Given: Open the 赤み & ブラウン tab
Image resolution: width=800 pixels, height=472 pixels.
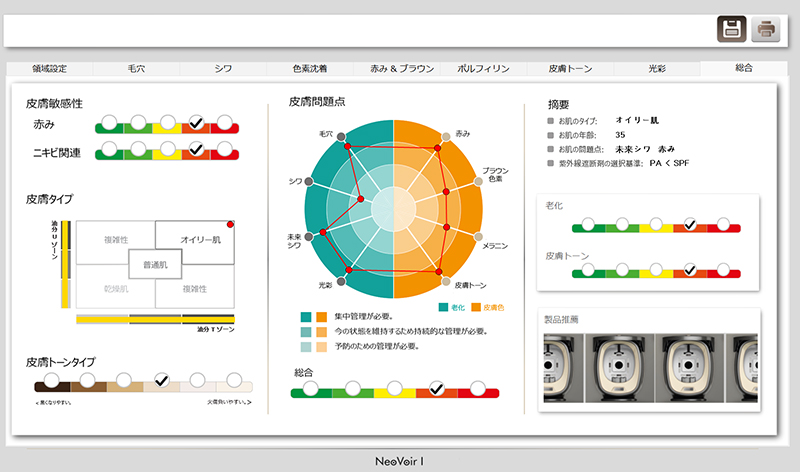Looking at the screenshot, I should point(402,68).
